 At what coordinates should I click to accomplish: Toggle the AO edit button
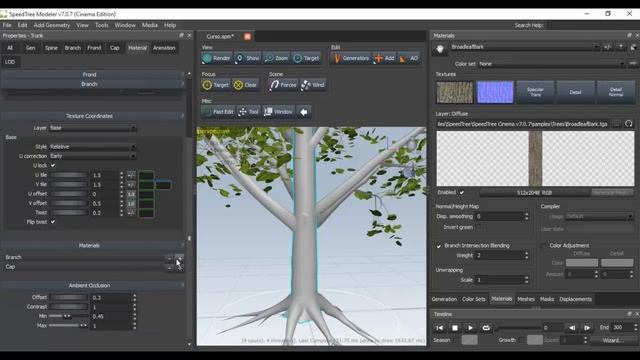[409, 58]
